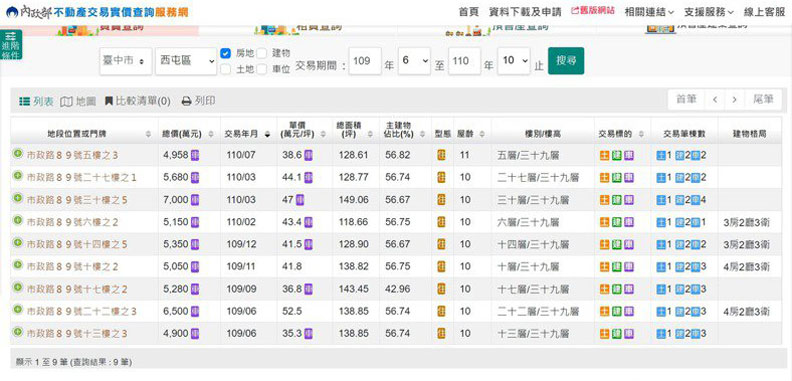Expand row 市政路89號十七樓之2 green plus icon

[18, 288]
